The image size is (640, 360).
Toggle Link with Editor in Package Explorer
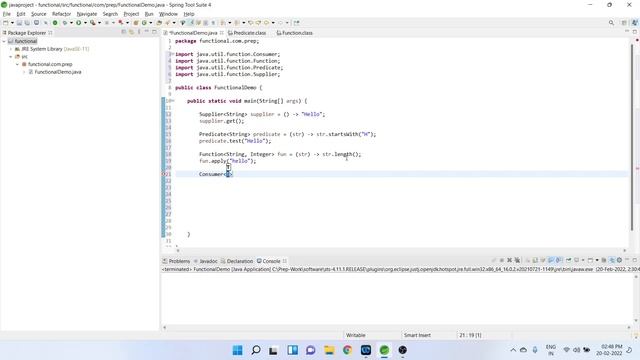pyautogui.click(x=131, y=32)
